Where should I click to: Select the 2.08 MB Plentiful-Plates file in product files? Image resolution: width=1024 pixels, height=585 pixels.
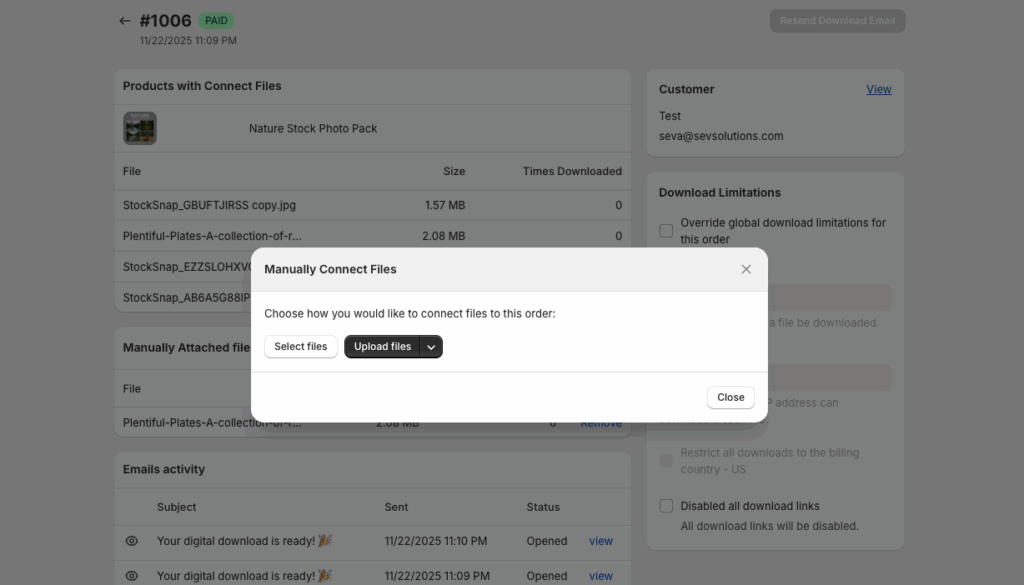212,236
